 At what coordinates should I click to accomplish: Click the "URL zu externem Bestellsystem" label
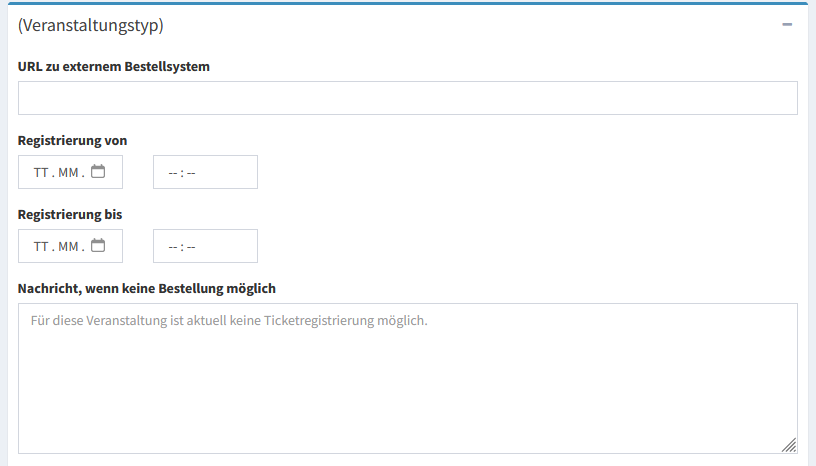click(114, 66)
